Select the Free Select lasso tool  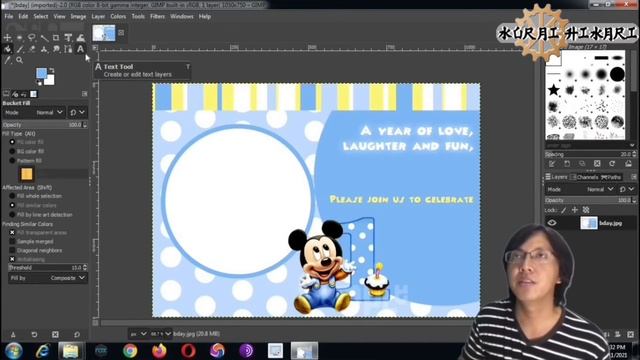point(31,38)
